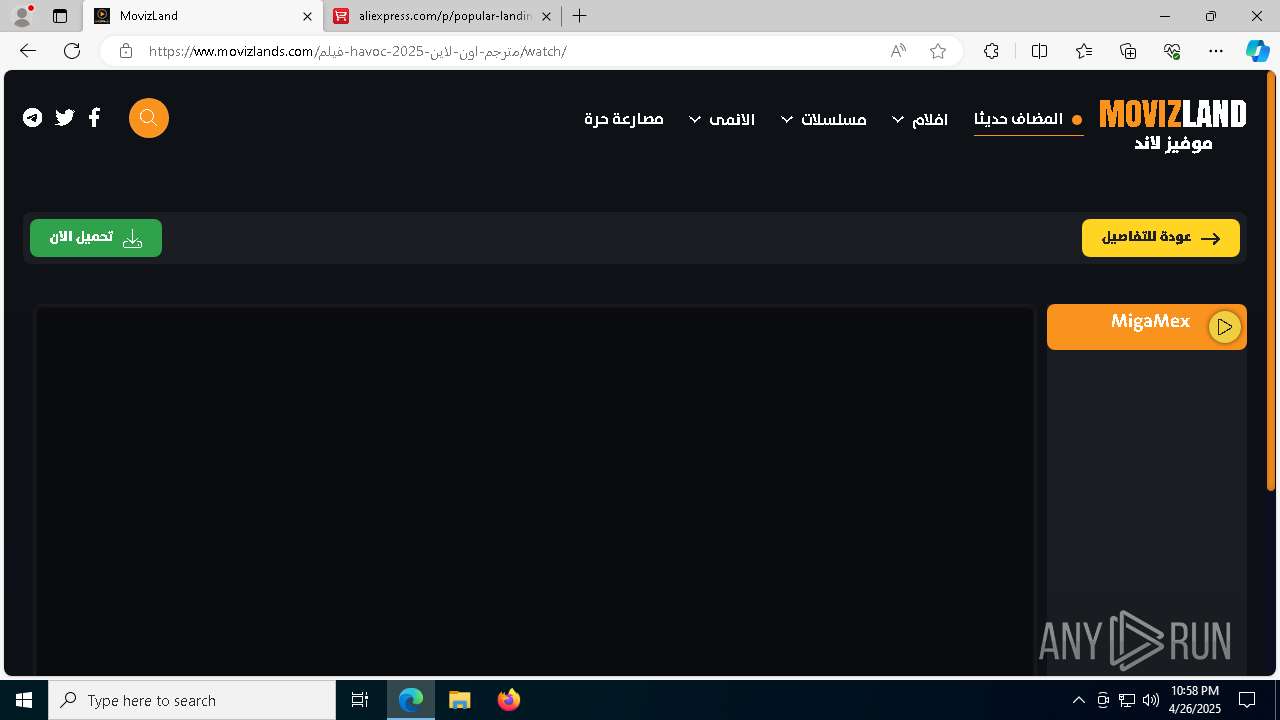1280x720 pixels.
Task: Show hidden system tray icons
Action: (x=1078, y=700)
